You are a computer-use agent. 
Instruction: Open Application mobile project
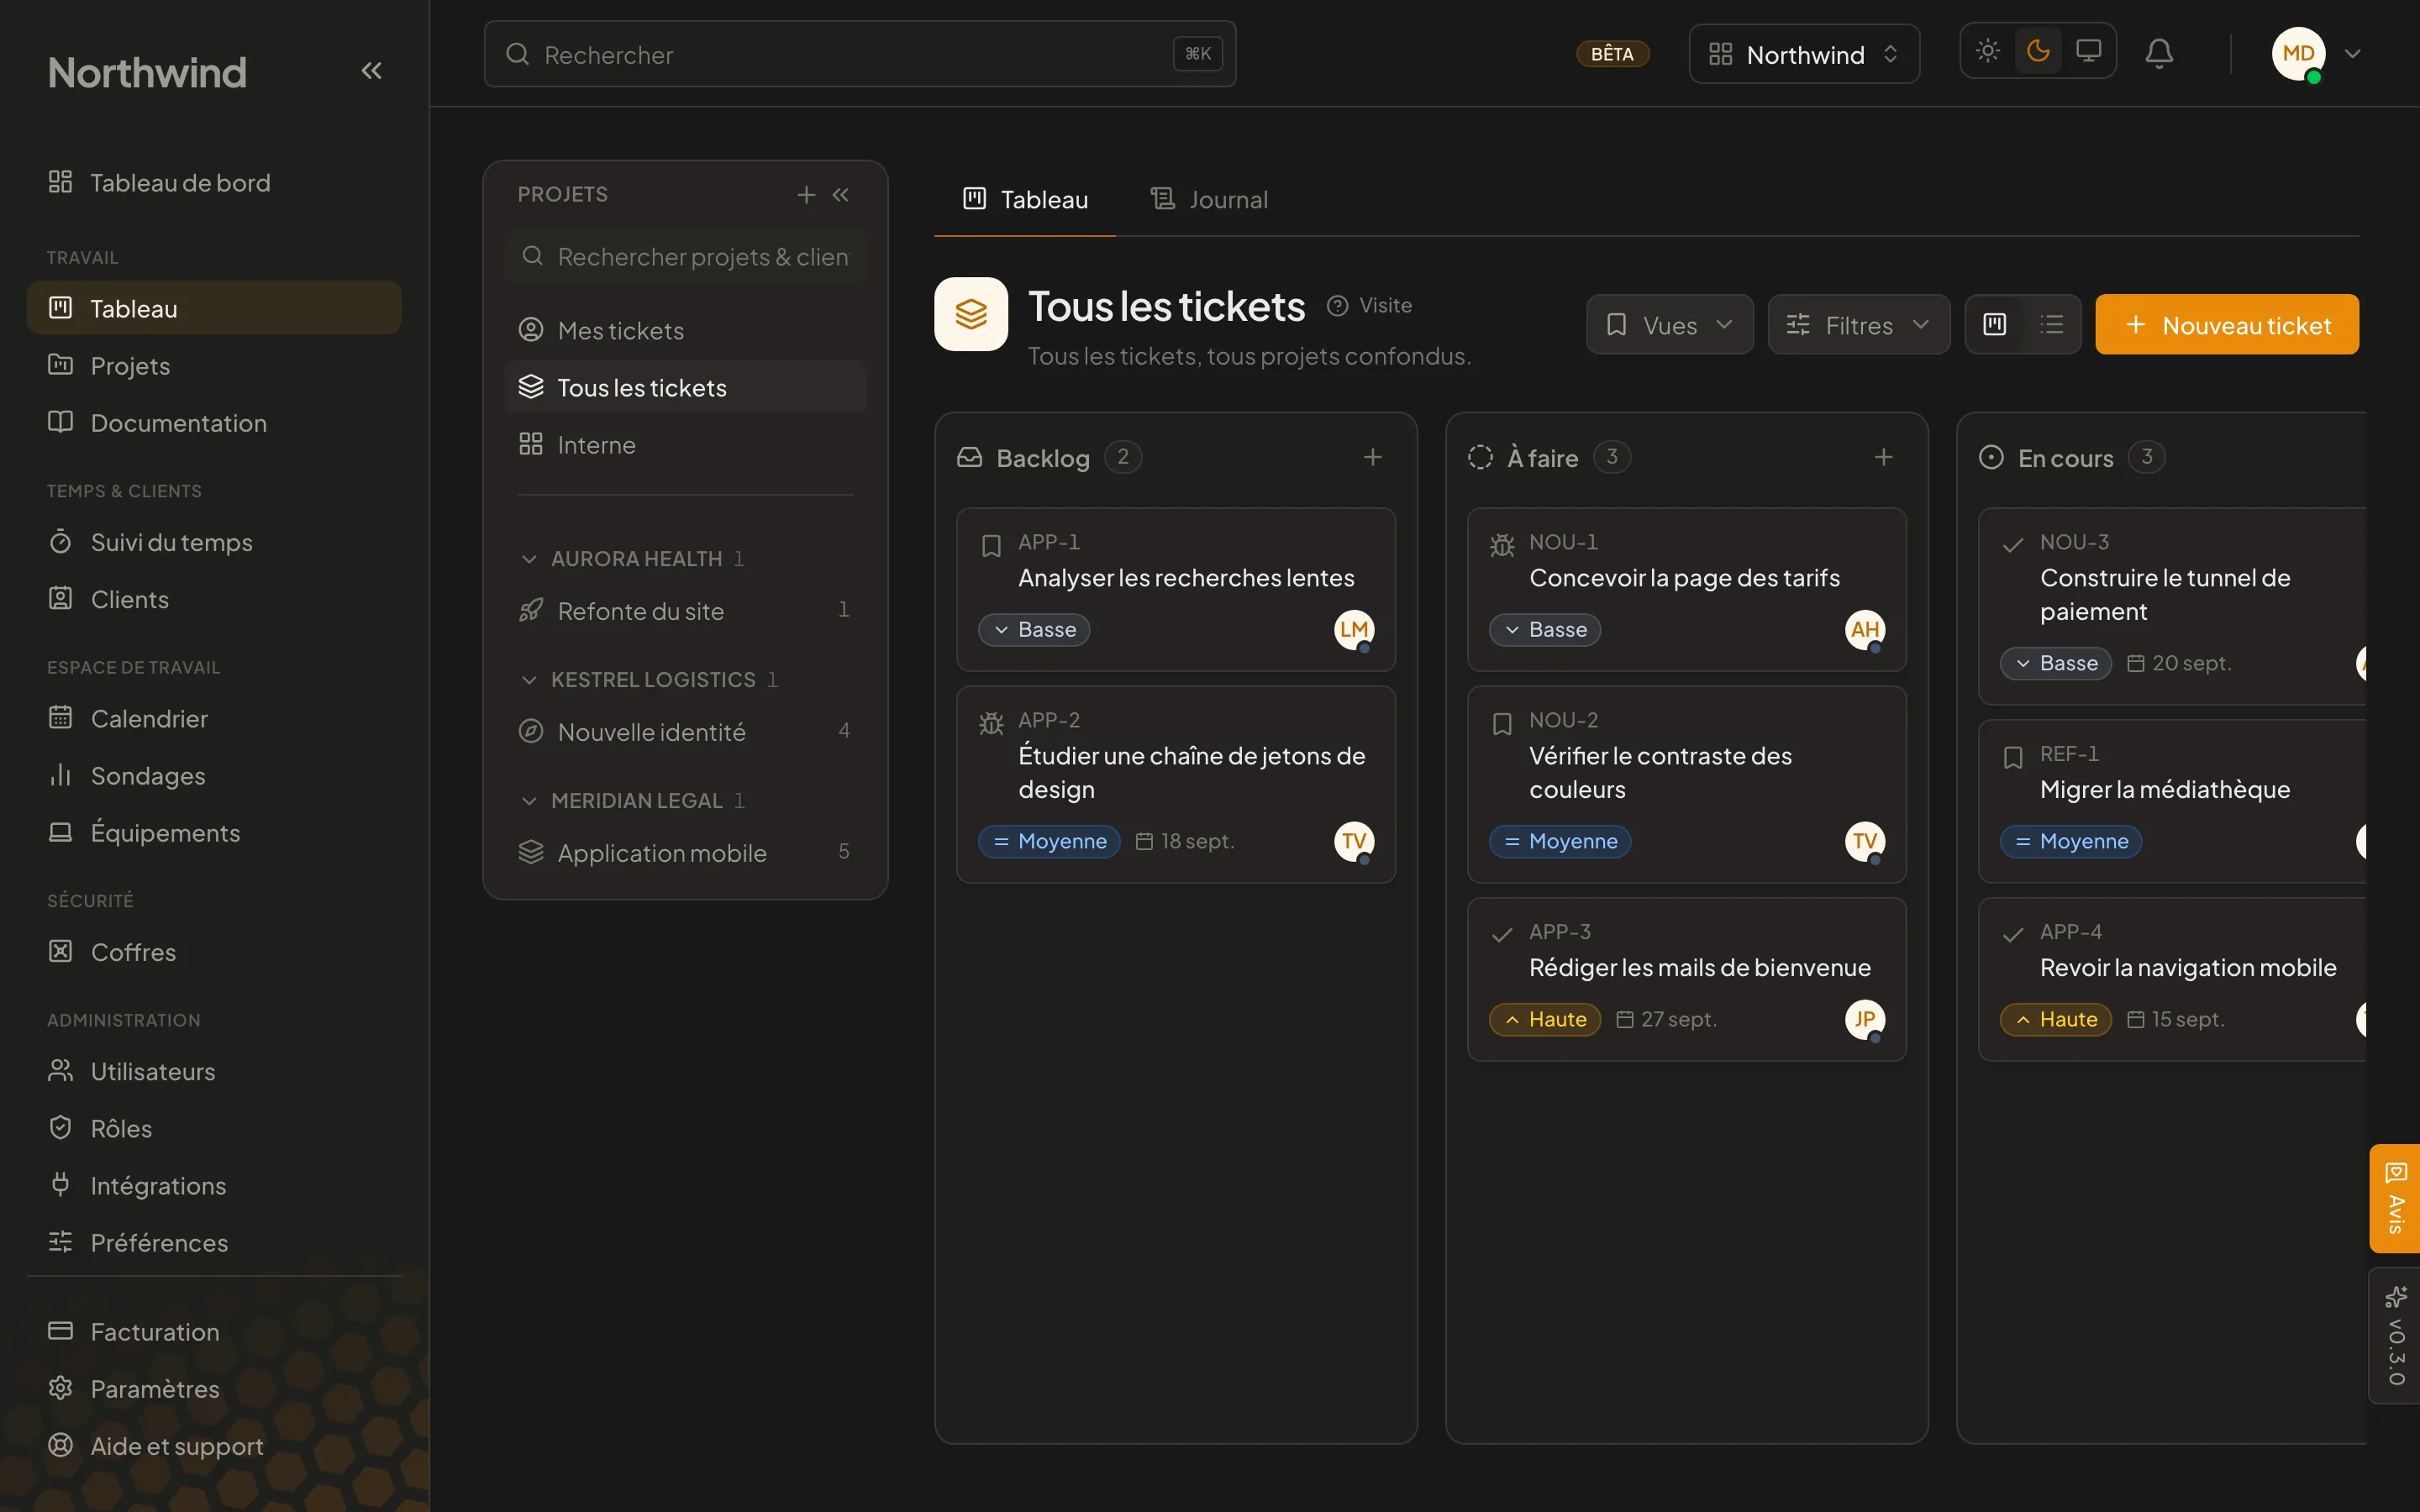pos(685,852)
